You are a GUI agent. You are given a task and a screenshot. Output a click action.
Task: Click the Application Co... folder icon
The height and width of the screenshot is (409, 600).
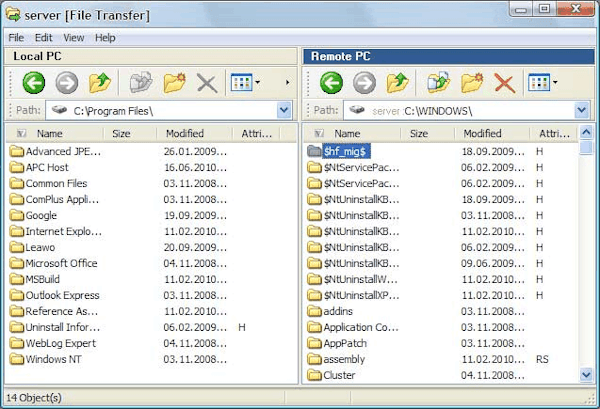(315, 327)
